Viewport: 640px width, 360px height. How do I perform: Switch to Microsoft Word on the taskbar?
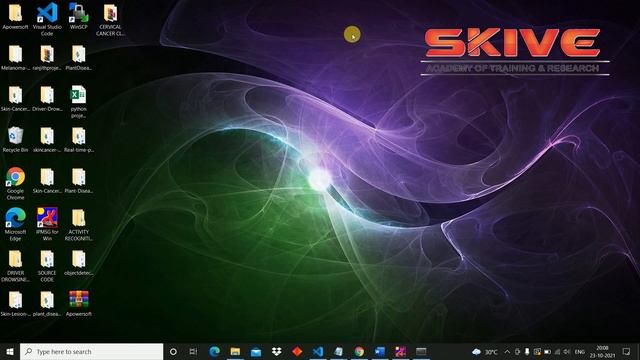pos(380,351)
